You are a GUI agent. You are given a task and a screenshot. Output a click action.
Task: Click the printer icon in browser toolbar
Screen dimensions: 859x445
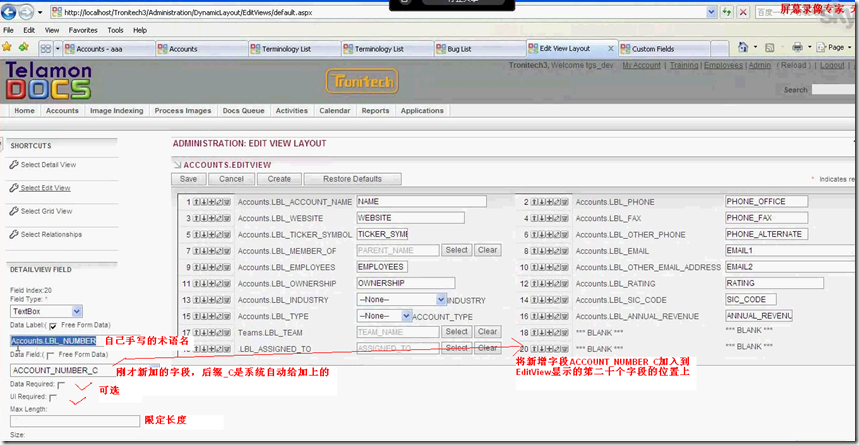(797, 47)
